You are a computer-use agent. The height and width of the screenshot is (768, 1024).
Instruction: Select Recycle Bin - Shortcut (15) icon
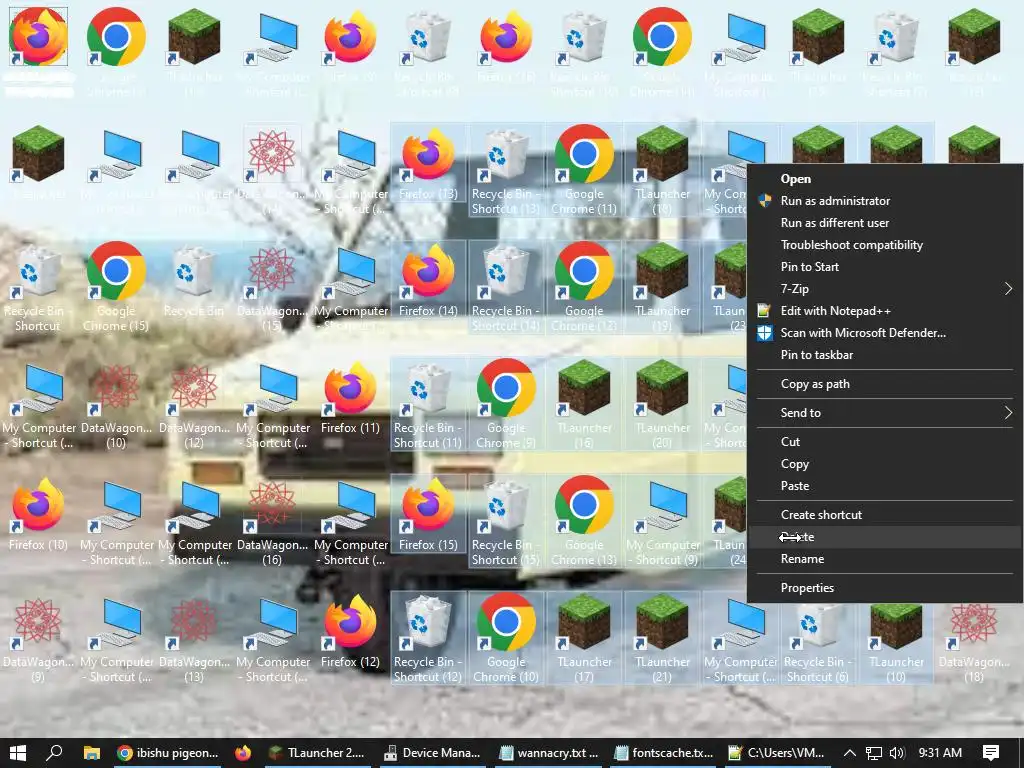coord(506,519)
